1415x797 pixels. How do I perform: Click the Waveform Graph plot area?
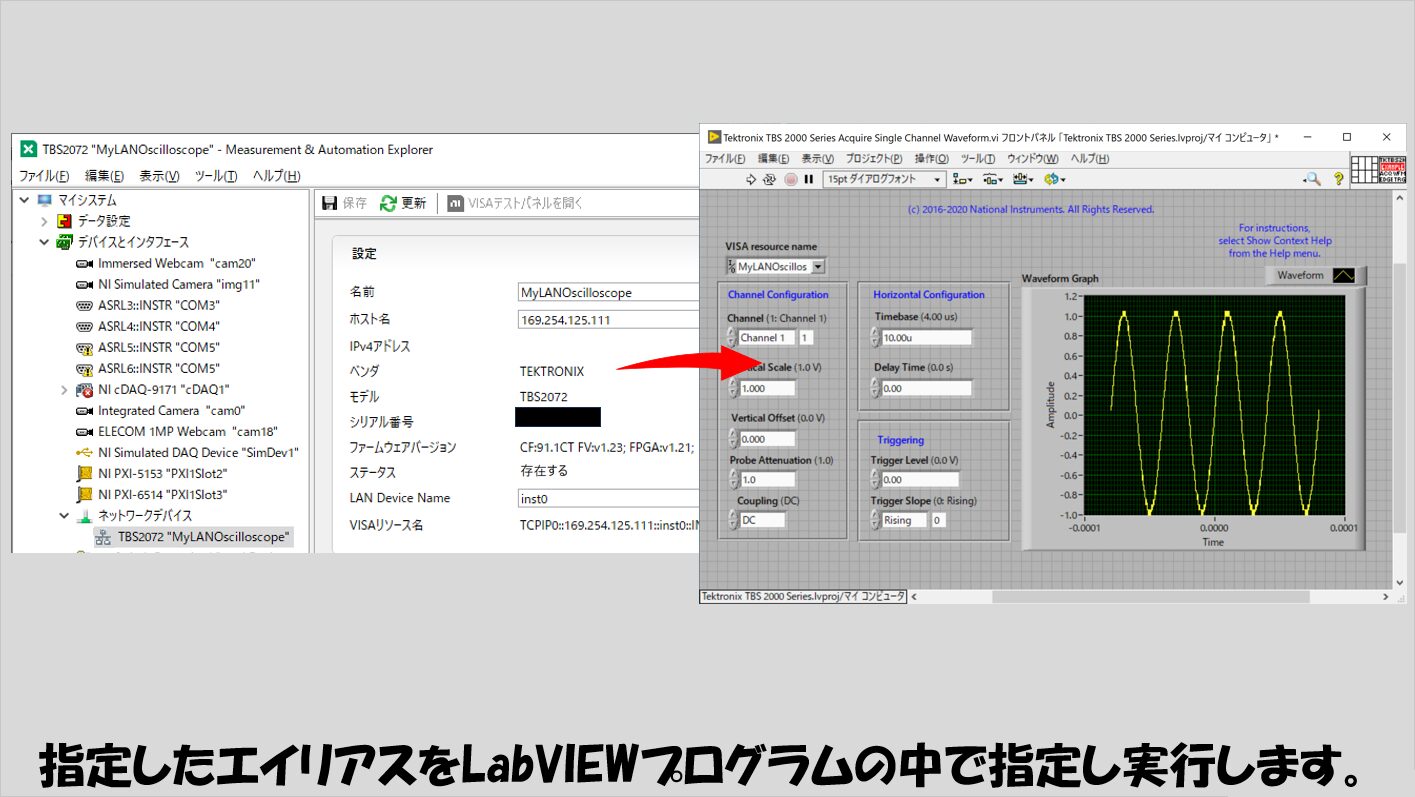[1213, 407]
